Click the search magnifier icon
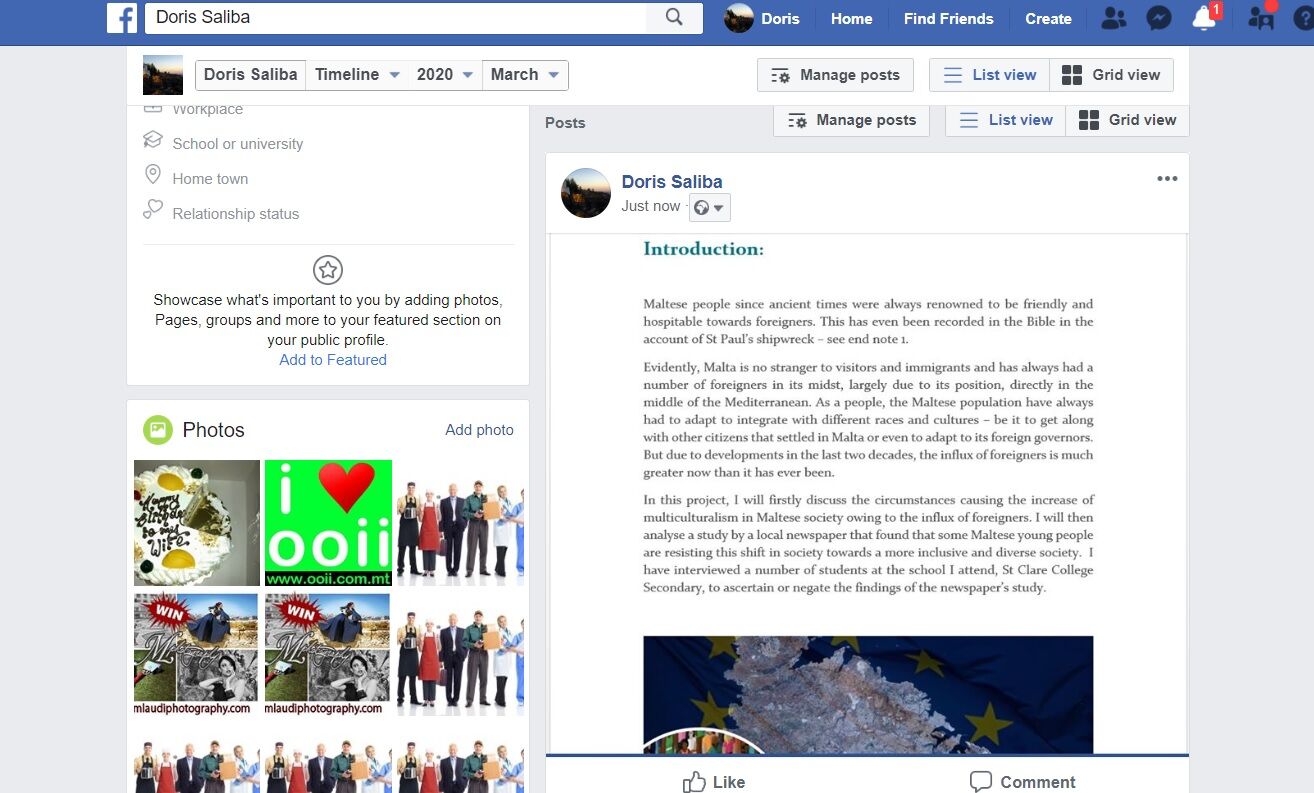 coord(674,18)
